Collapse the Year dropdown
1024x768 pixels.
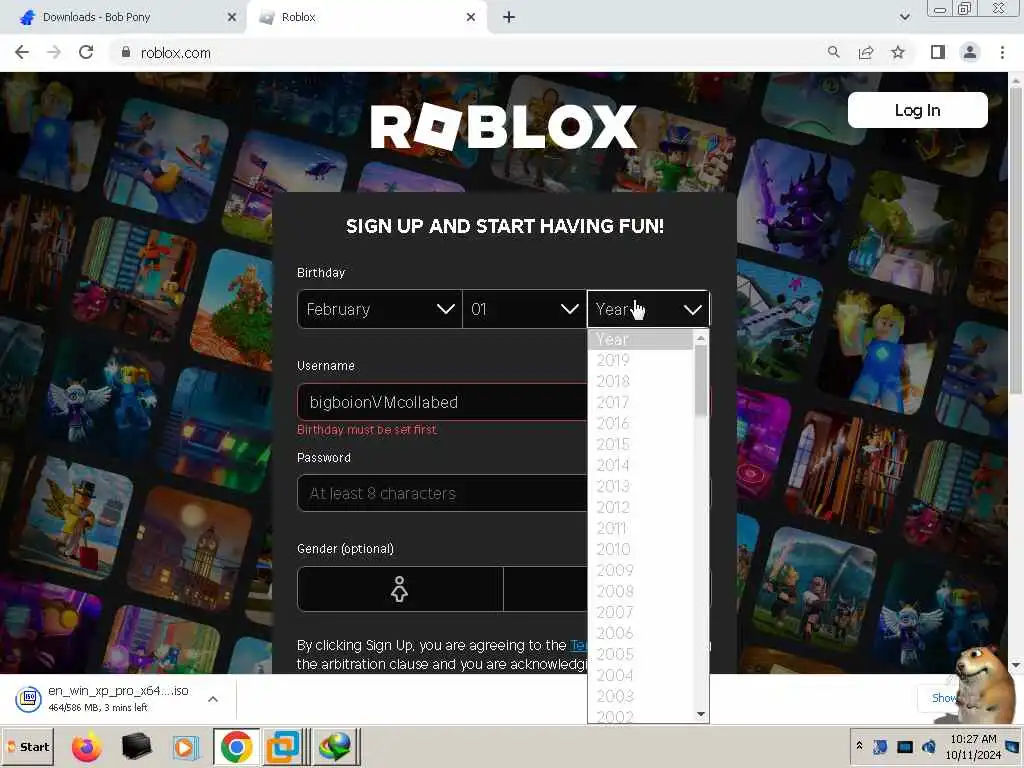tap(648, 309)
